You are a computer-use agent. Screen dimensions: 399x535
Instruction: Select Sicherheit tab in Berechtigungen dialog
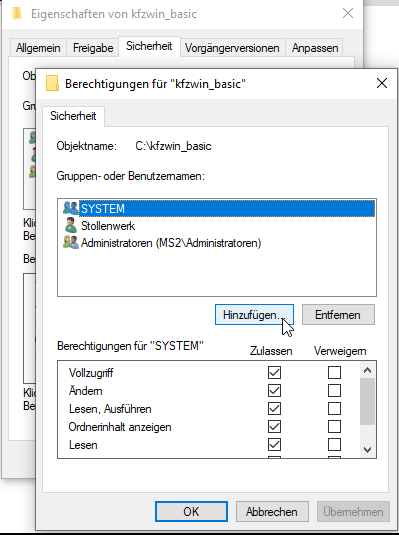(x=73, y=116)
